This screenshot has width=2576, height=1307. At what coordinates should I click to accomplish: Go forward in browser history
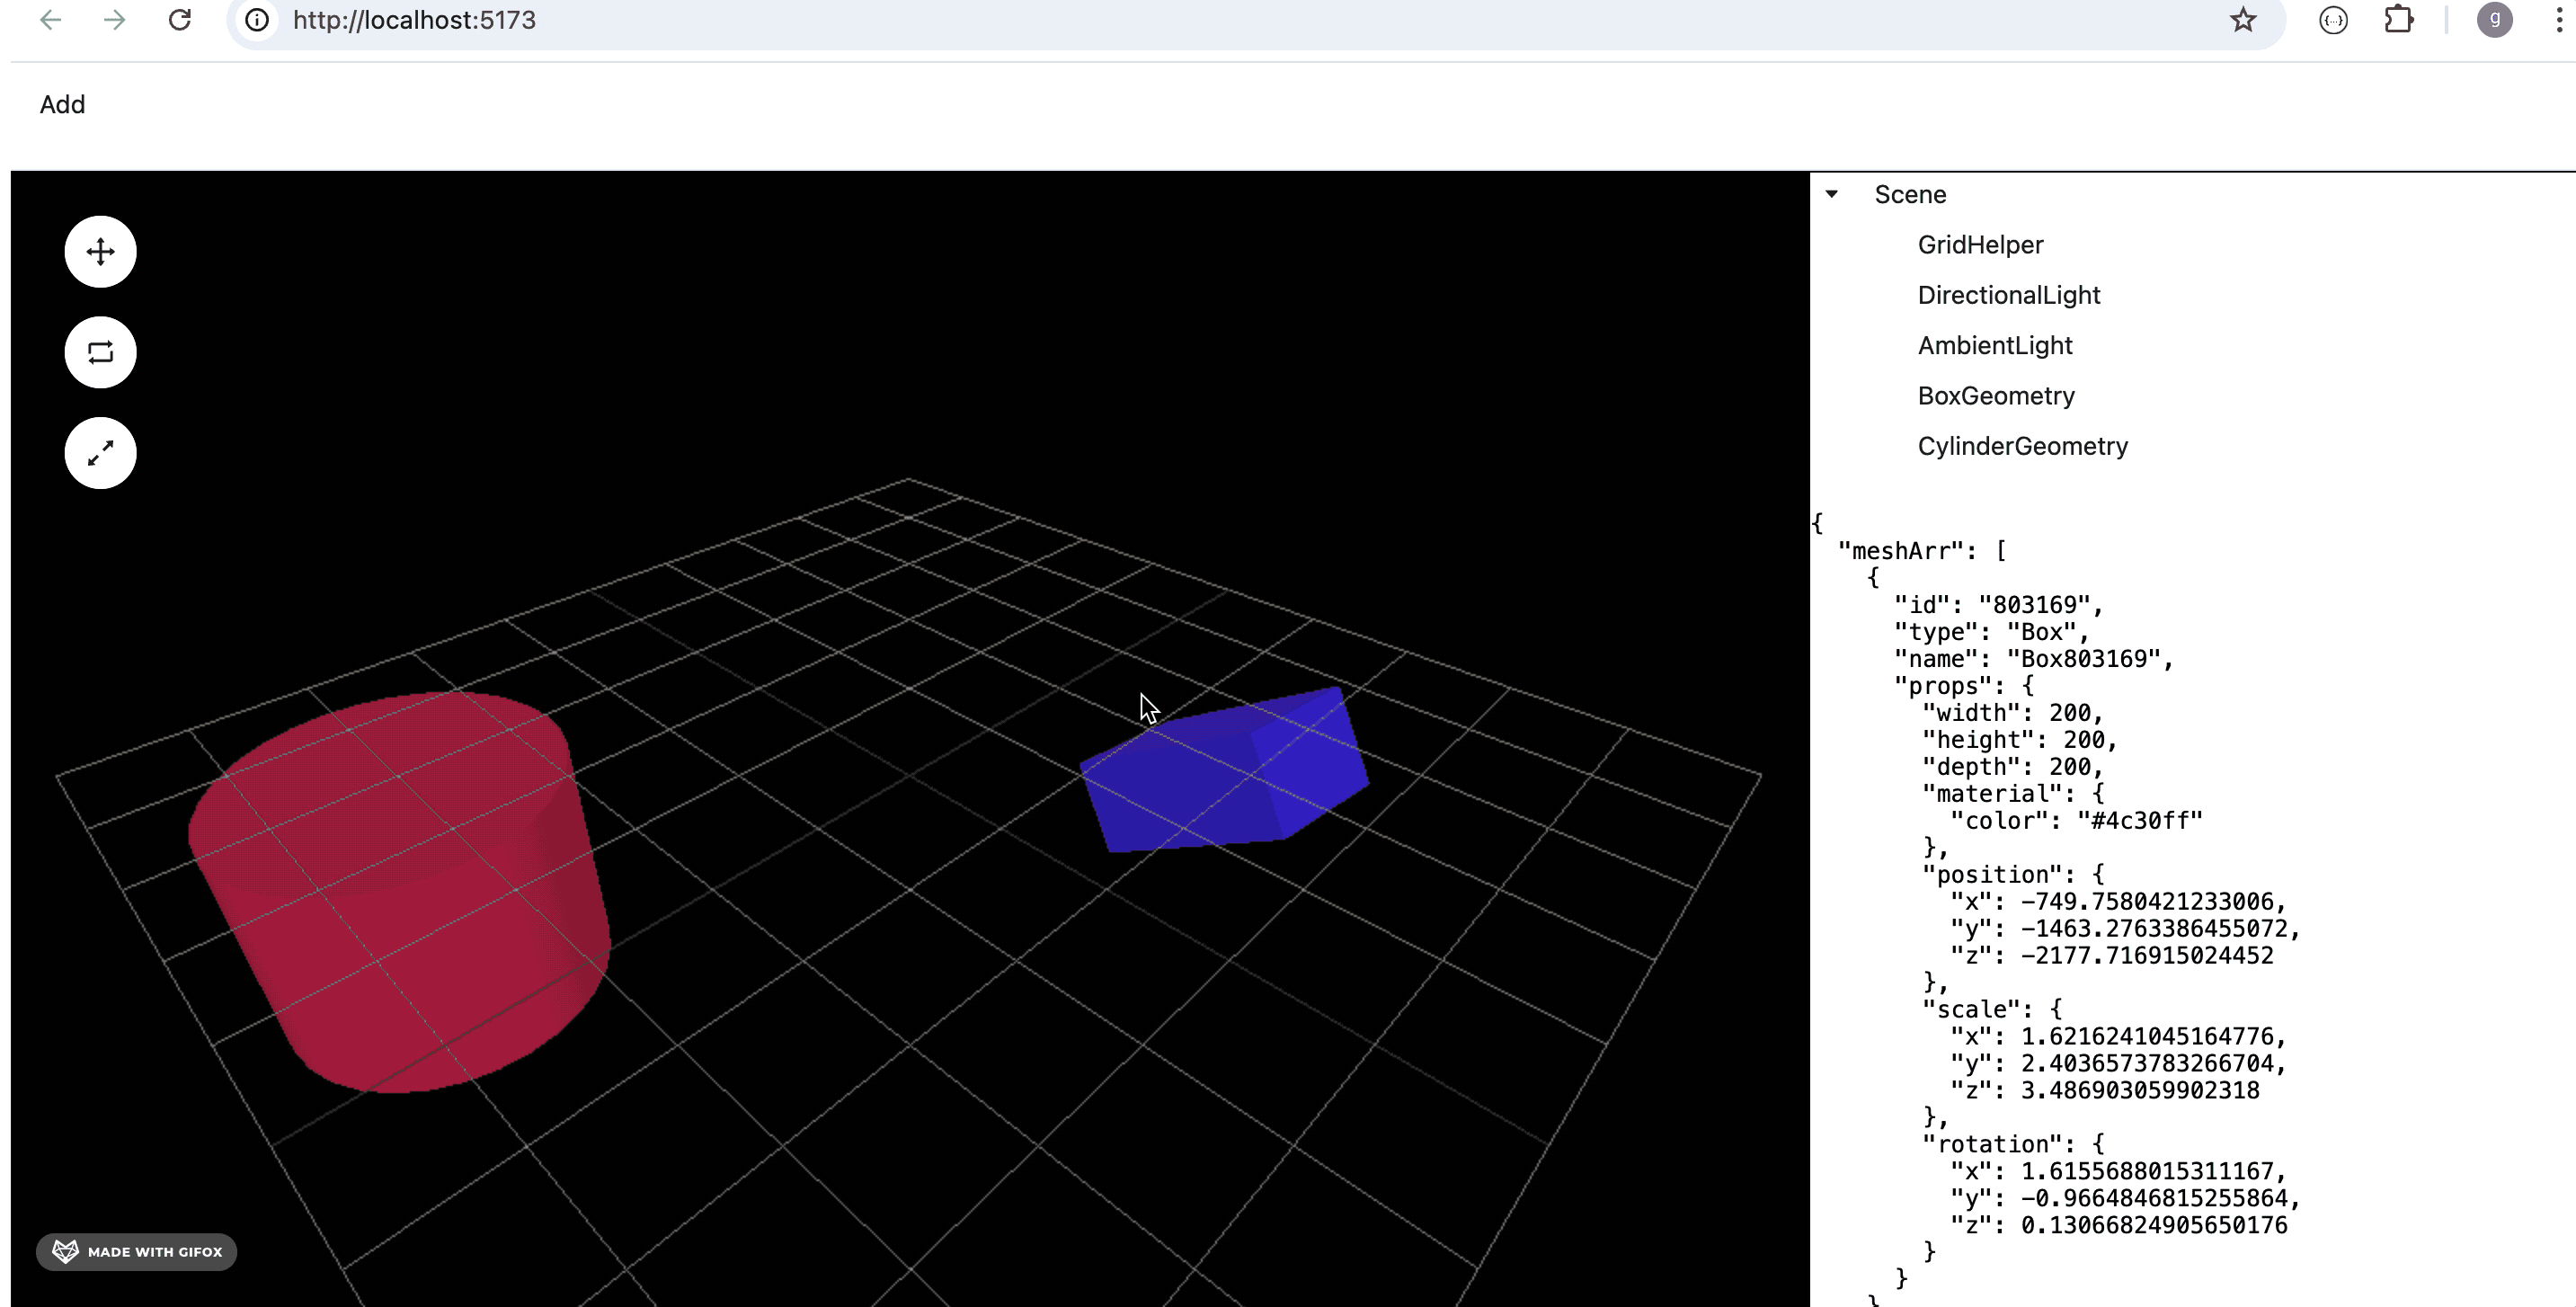point(114,20)
